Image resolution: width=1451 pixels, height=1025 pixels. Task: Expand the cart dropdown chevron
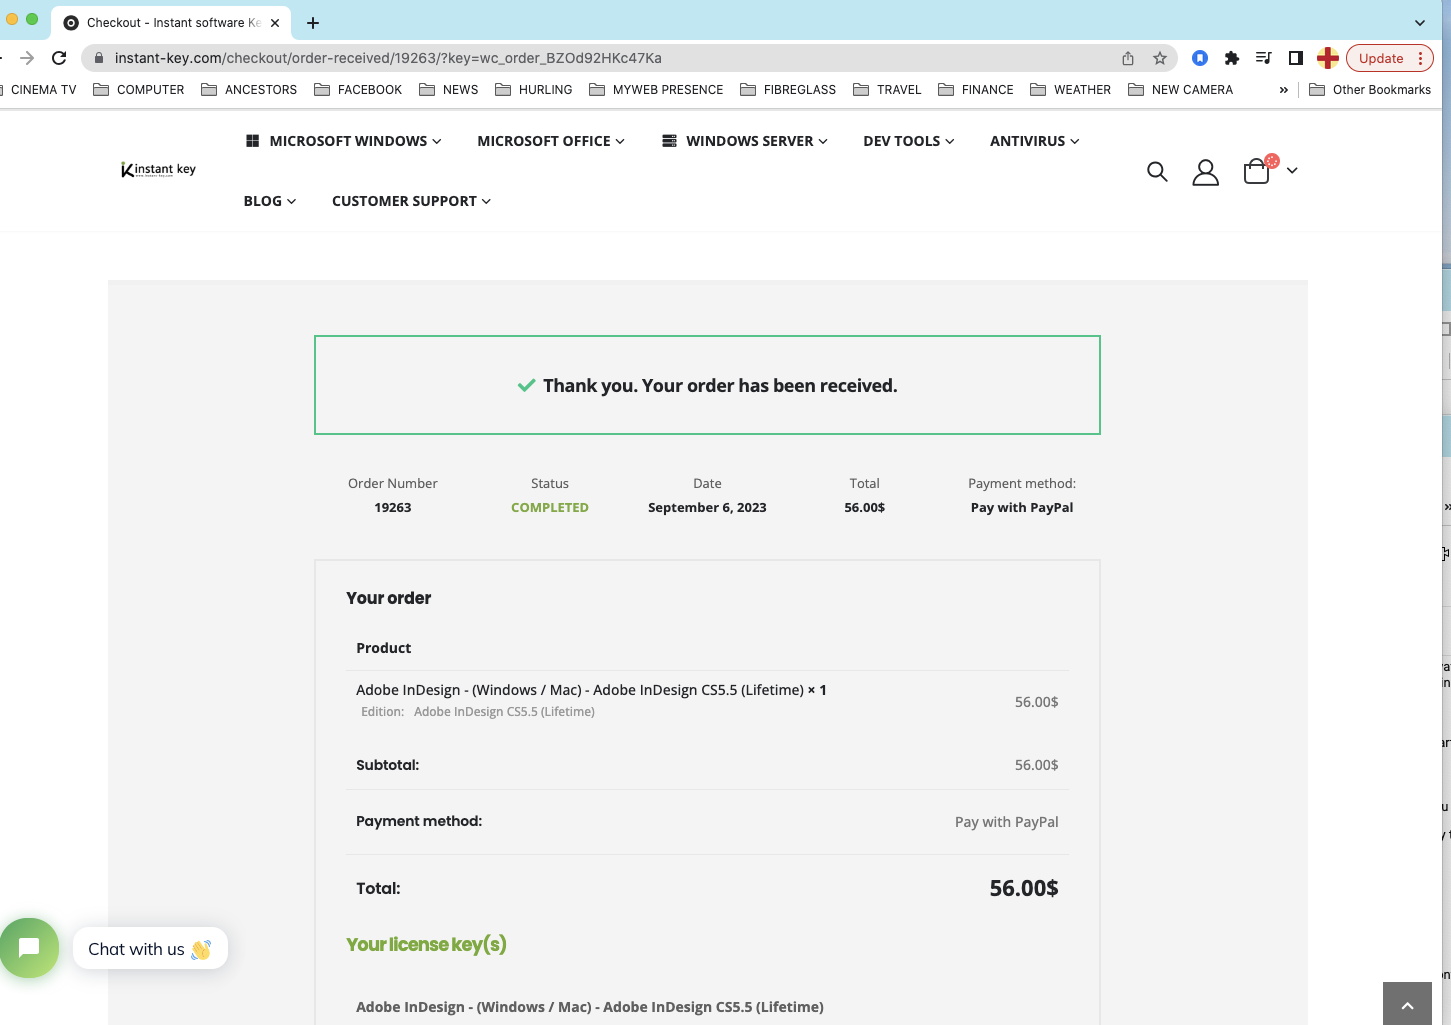point(1292,171)
